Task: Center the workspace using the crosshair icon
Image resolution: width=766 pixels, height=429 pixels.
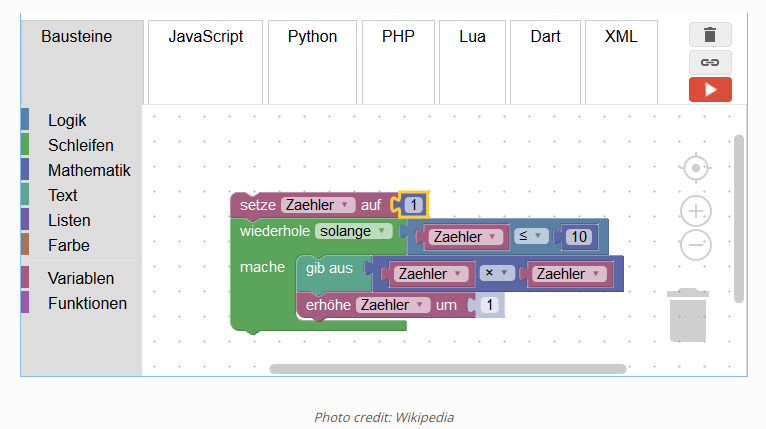Action: tap(695, 167)
